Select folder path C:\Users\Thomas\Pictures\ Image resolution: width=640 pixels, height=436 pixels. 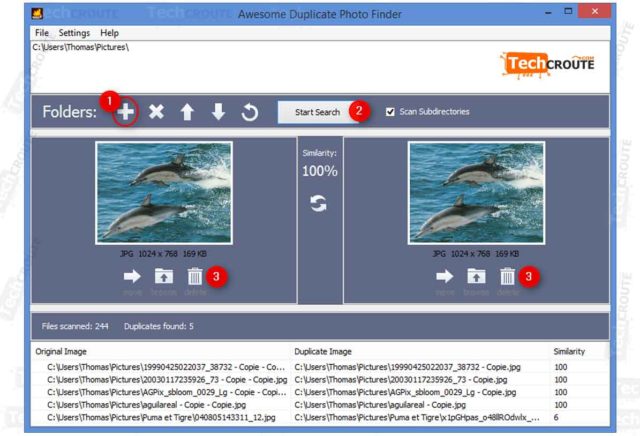pos(81,47)
